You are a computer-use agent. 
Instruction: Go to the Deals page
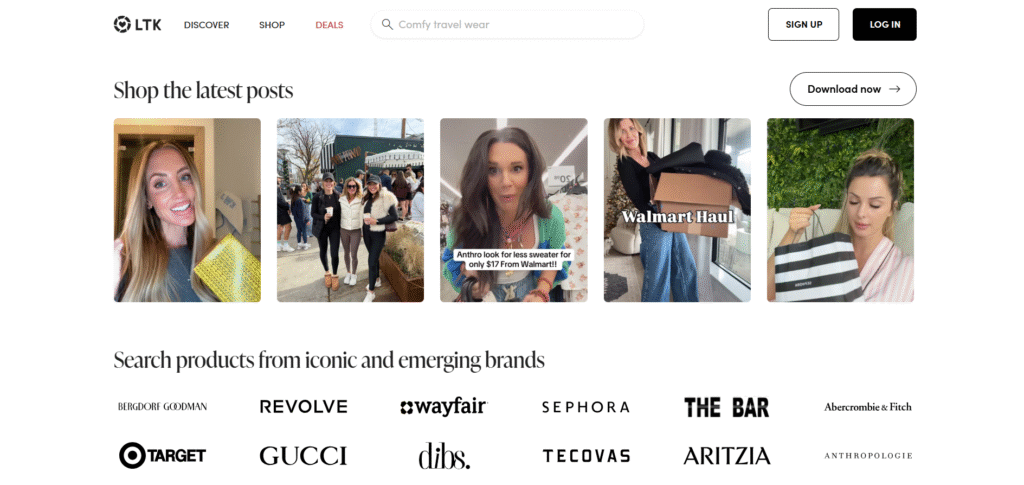(x=329, y=25)
